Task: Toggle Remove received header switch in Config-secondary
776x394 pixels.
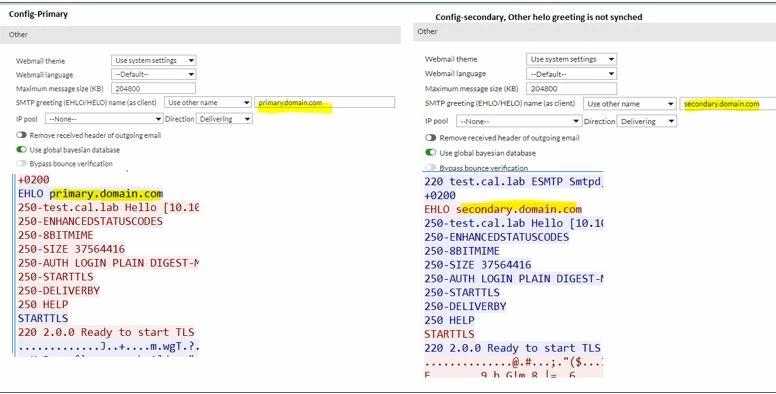Action: coord(431,138)
